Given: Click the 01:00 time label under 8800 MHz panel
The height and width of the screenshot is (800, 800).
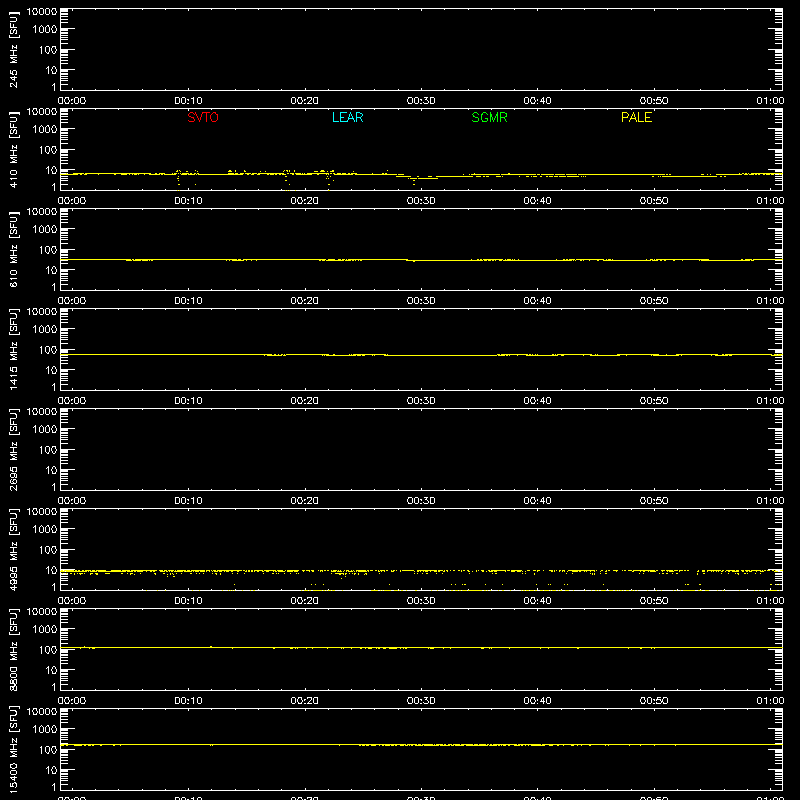Looking at the screenshot, I should tap(770, 701).
